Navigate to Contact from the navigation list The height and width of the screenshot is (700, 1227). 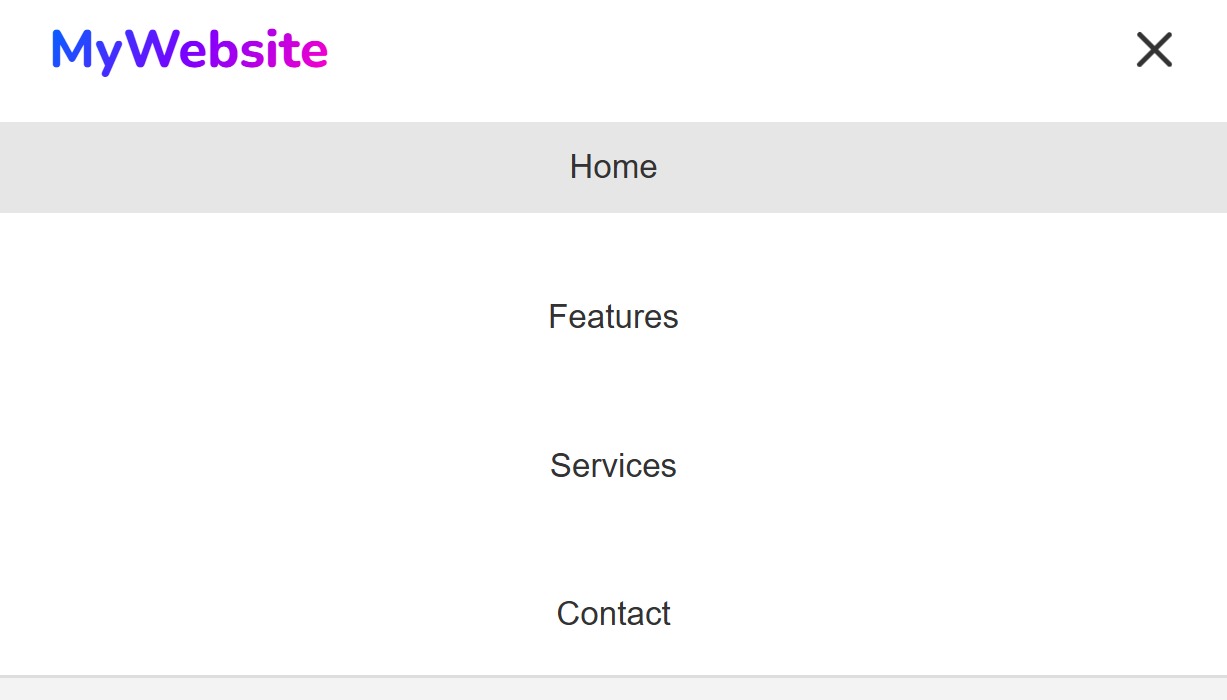click(613, 614)
